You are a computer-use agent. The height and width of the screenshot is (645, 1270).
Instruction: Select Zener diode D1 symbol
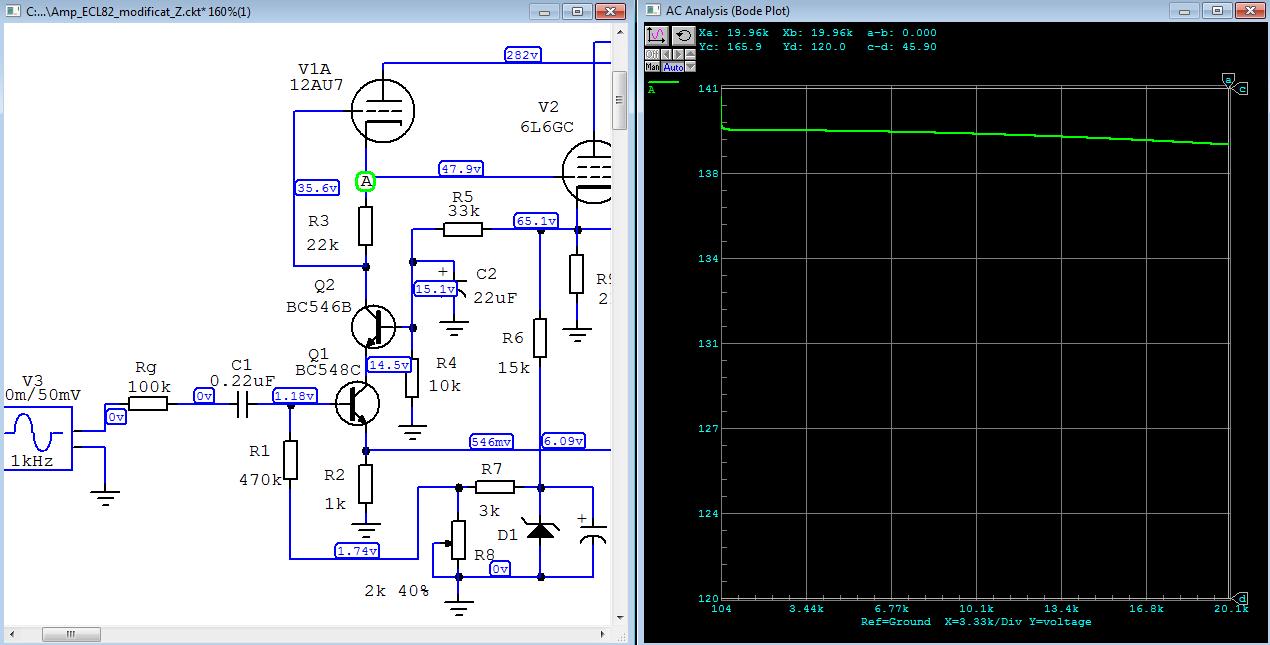click(x=540, y=530)
